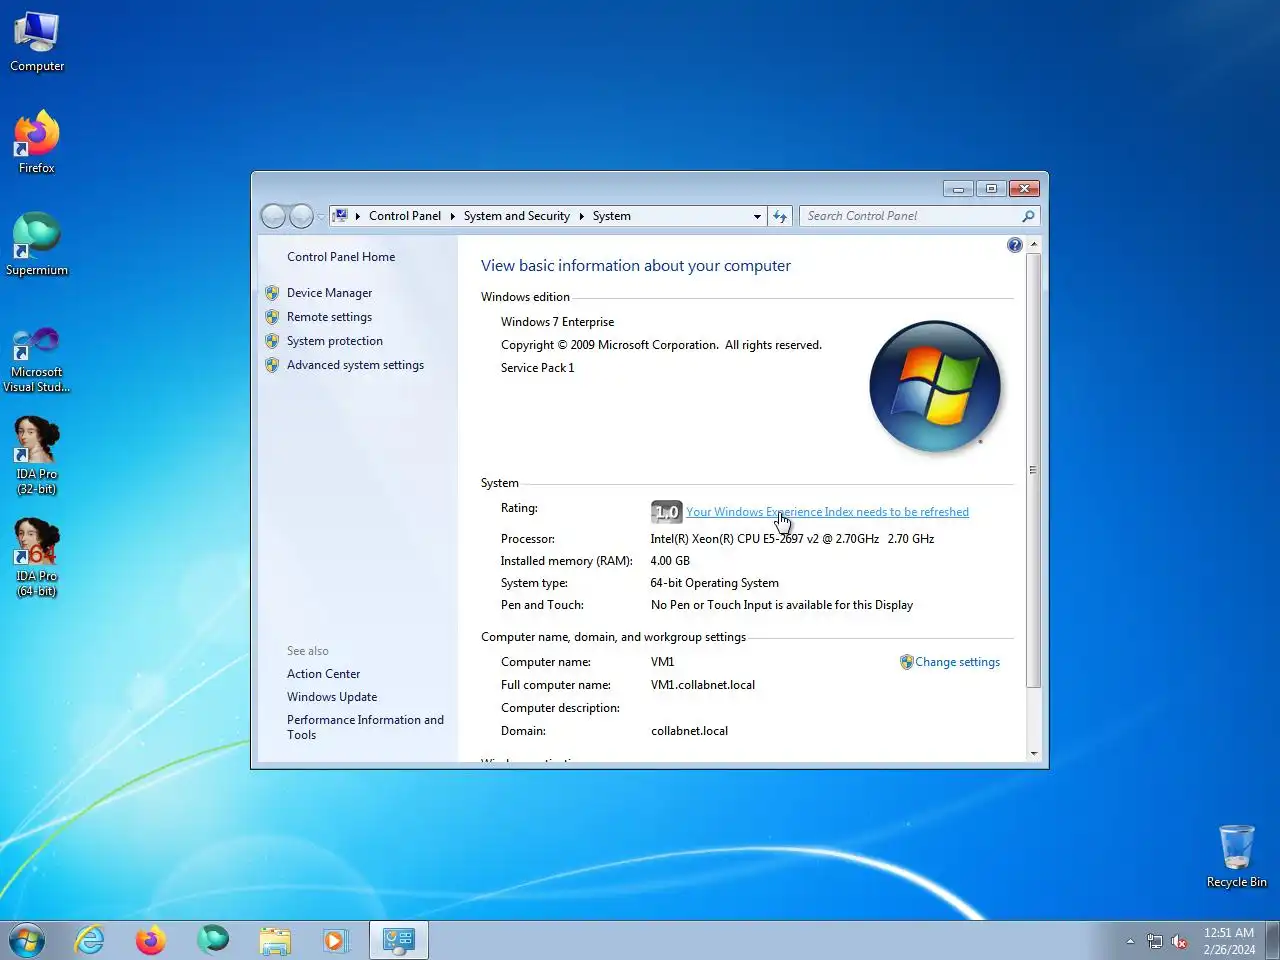
Task: Open Performance Information and Tools
Action: (365, 727)
